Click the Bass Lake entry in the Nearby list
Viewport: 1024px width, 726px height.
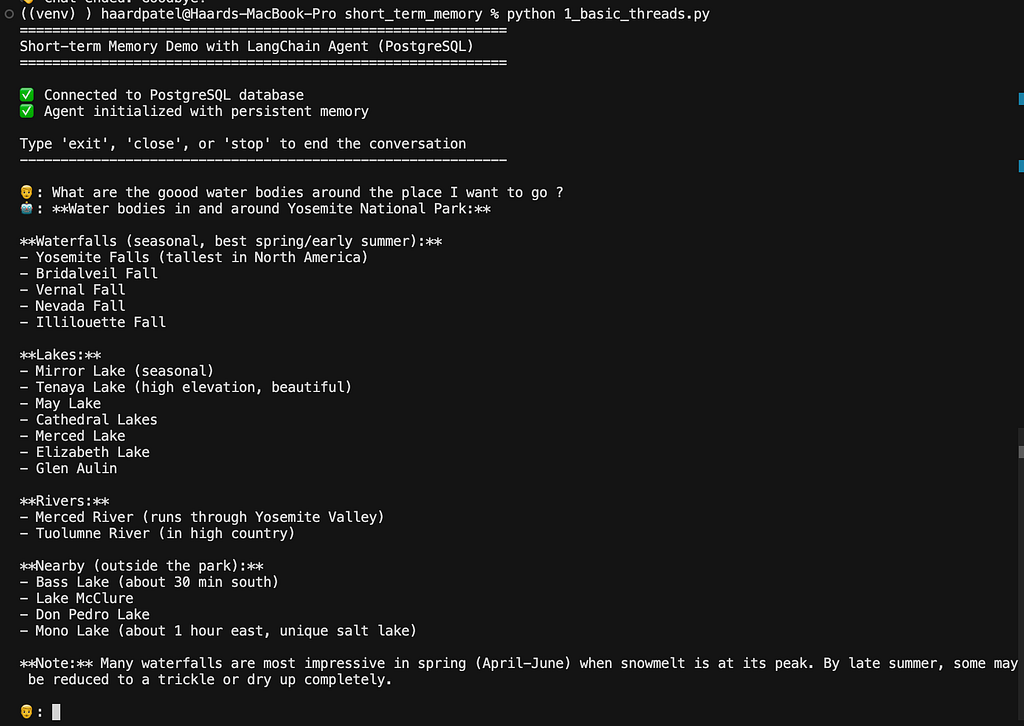149,582
